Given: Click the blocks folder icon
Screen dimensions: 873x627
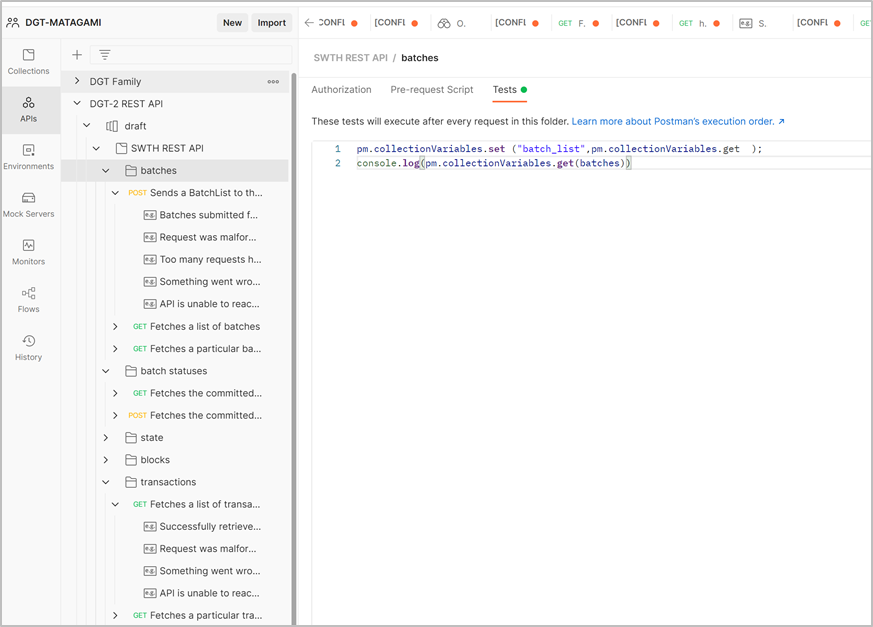Looking at the screenshot, I should tap(131, 460).
